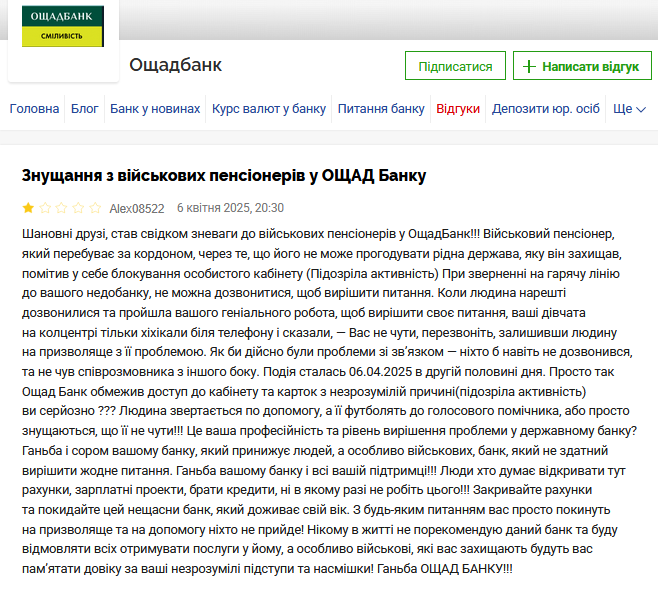
Task: Select the highlighted Відгуки tab
Action: coord(458,109)
